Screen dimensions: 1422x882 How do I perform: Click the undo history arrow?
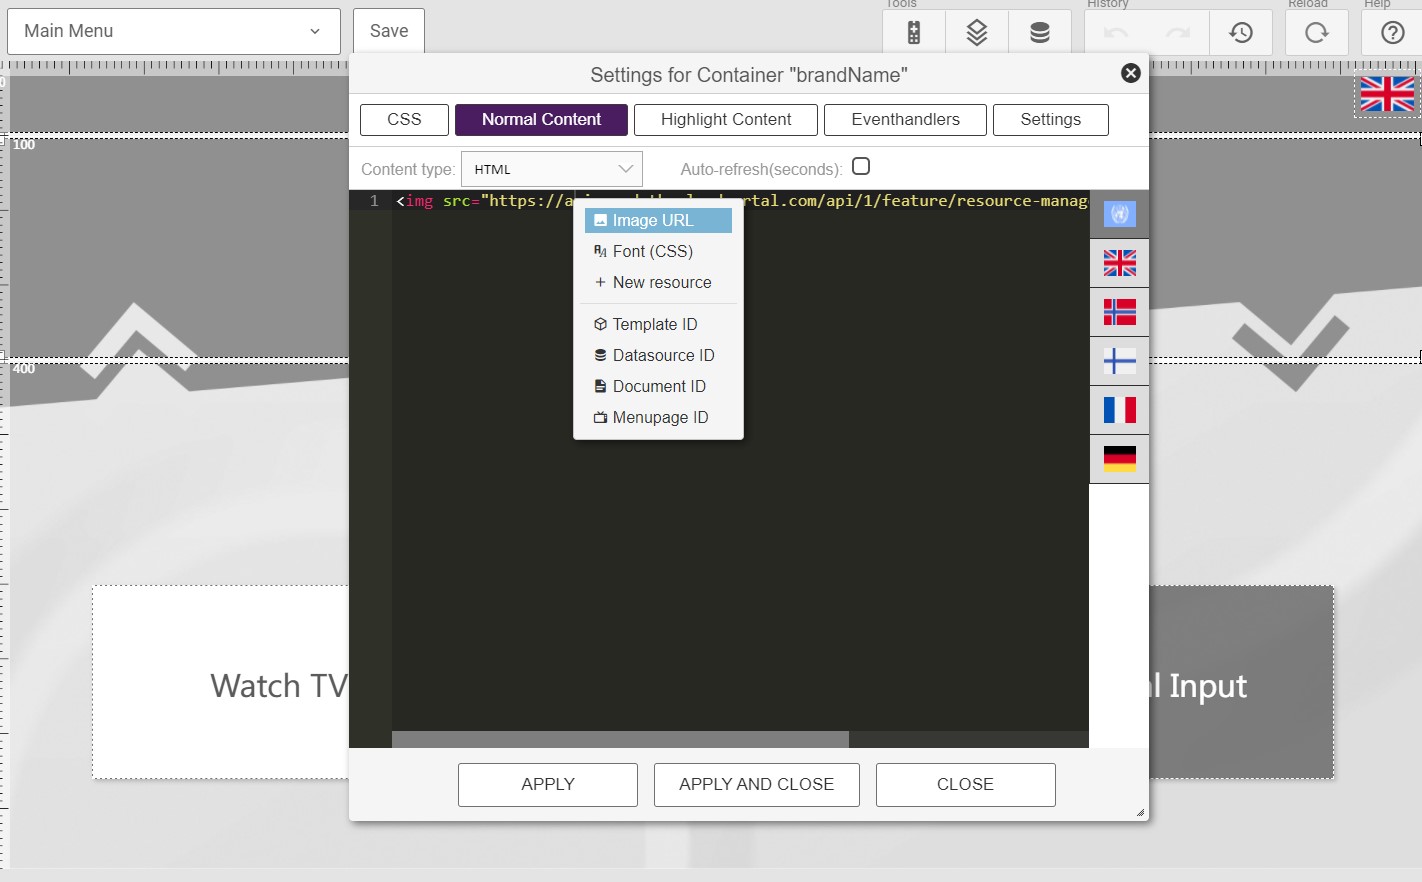1116,33
